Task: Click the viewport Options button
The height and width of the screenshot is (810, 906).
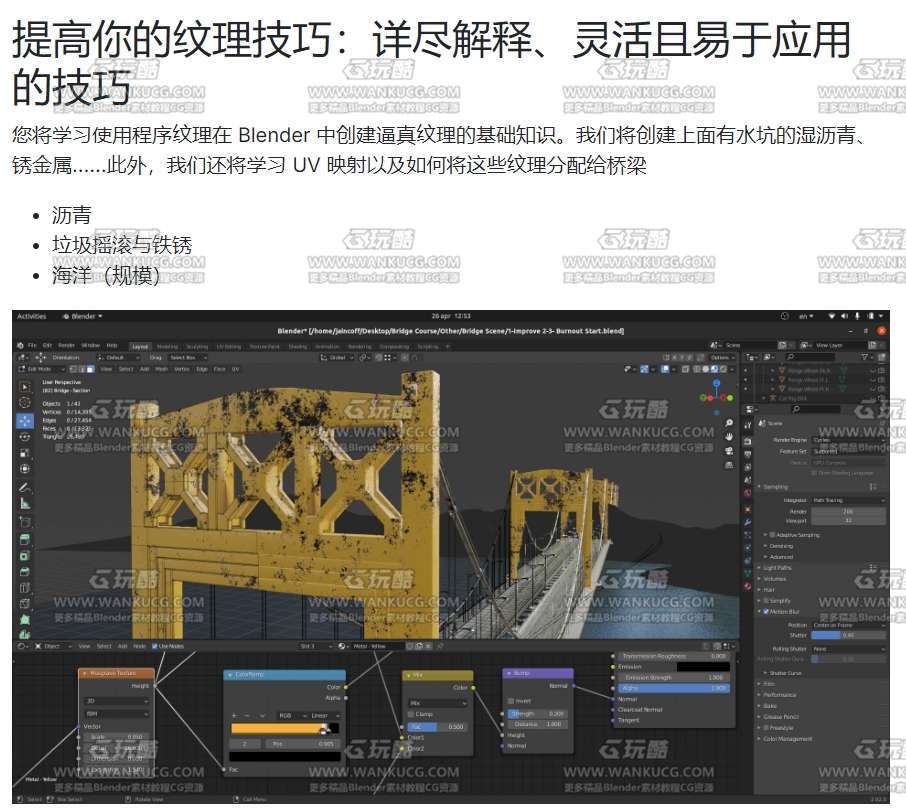Action: click(721, 358)
